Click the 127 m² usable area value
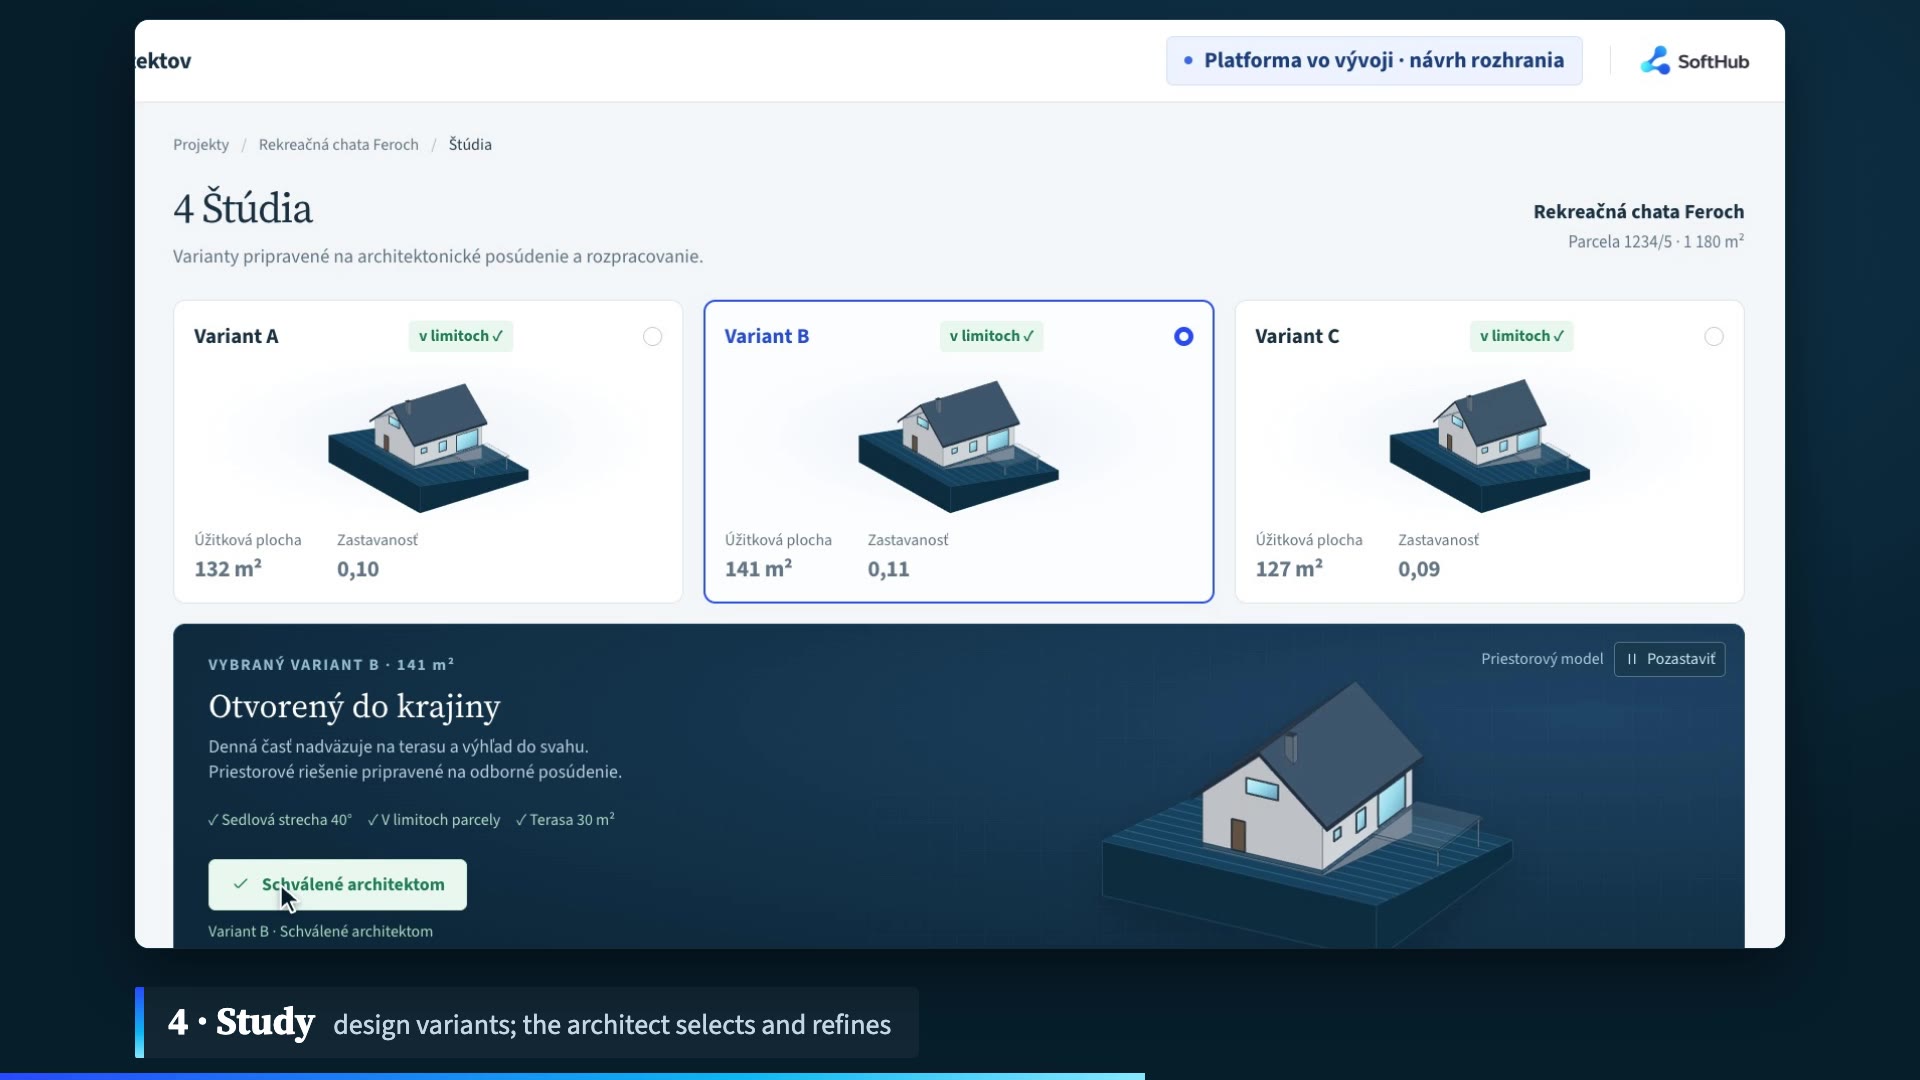The image size is (1920, 1080). (1289, 569)
